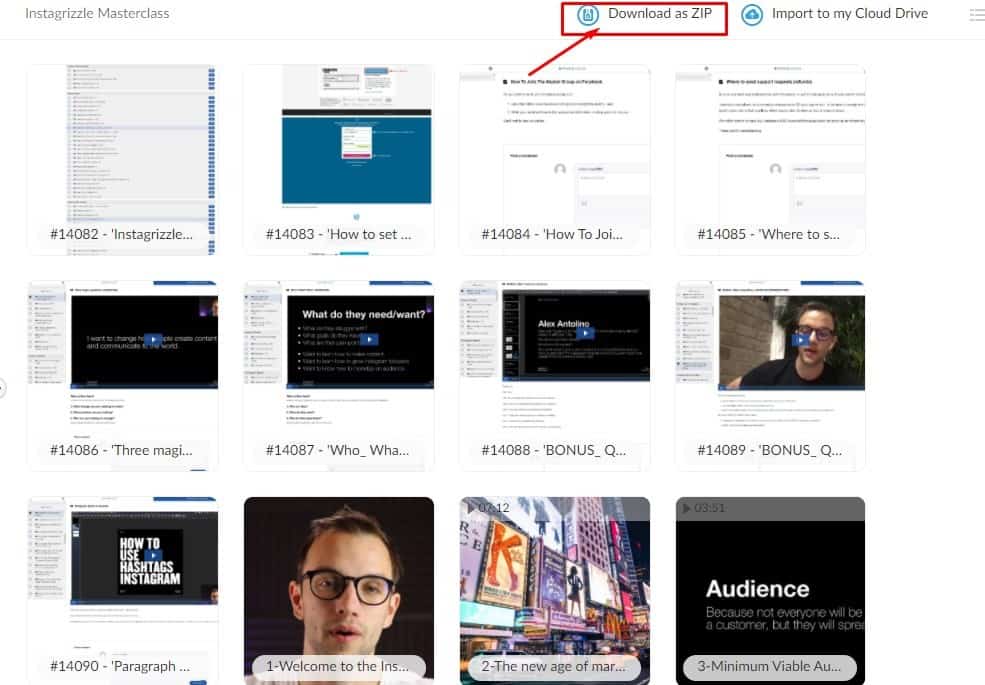Open the list view icon in top-right corner
This screenshot has height=685, width=985.
976,14
